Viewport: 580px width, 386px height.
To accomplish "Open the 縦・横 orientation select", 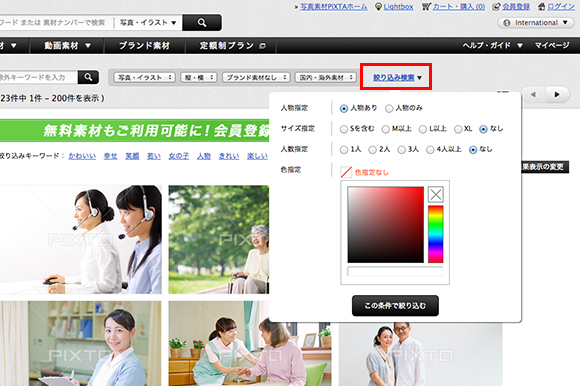I will [199, 77].
